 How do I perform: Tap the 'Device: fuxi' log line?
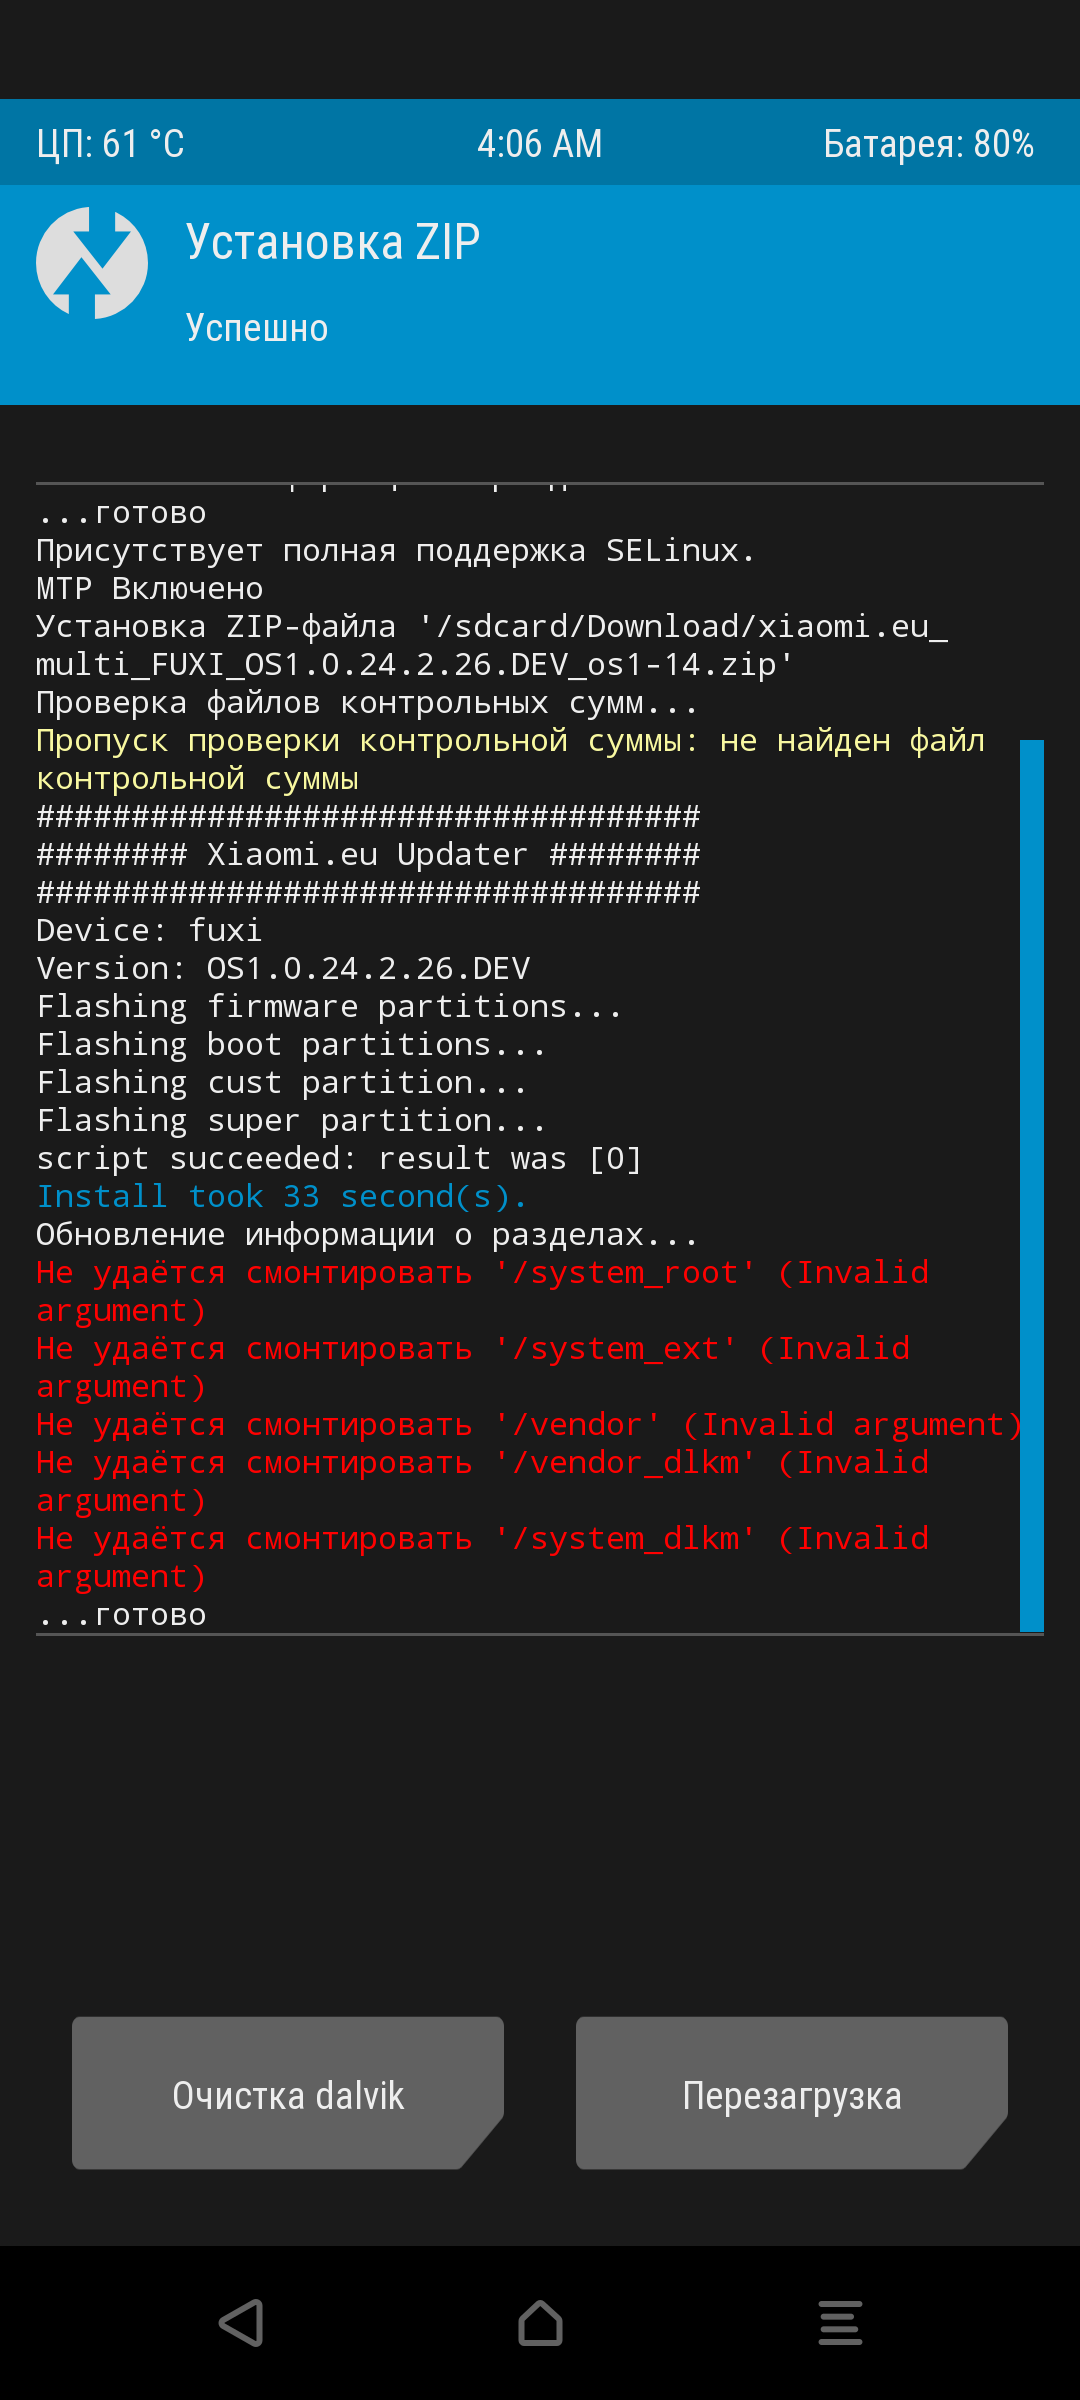[149, 930]
